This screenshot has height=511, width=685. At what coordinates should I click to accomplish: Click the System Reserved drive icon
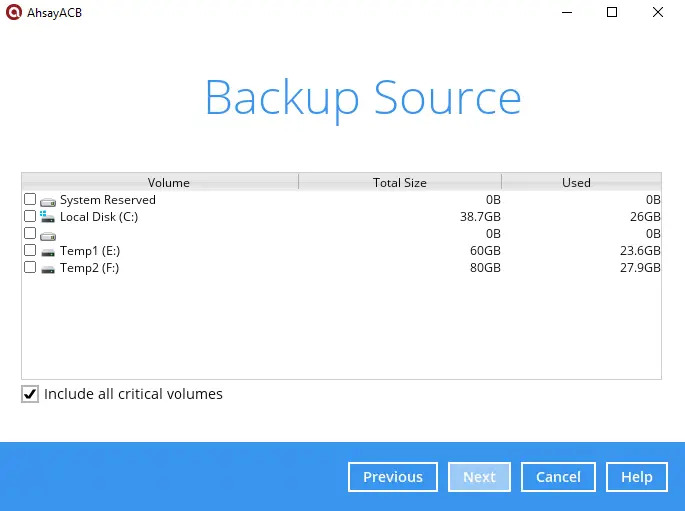pos(48,200)
